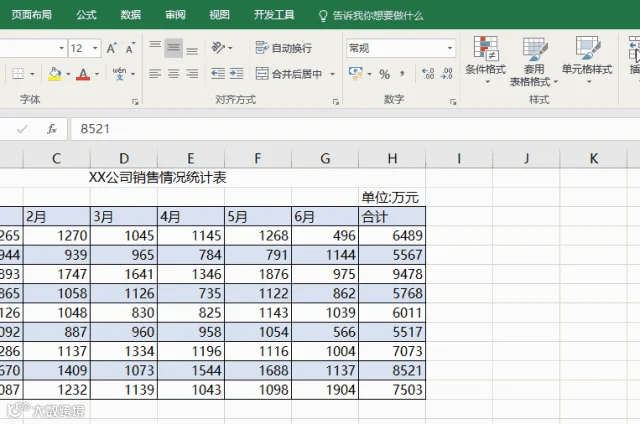
Task: Apply red font color with the A icon
Action: click(83, 74)
